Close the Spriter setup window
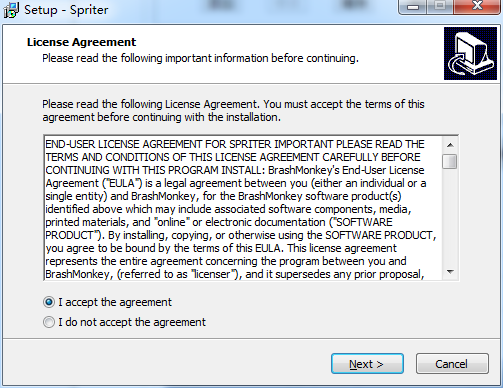503x388 pixels. 477,7
